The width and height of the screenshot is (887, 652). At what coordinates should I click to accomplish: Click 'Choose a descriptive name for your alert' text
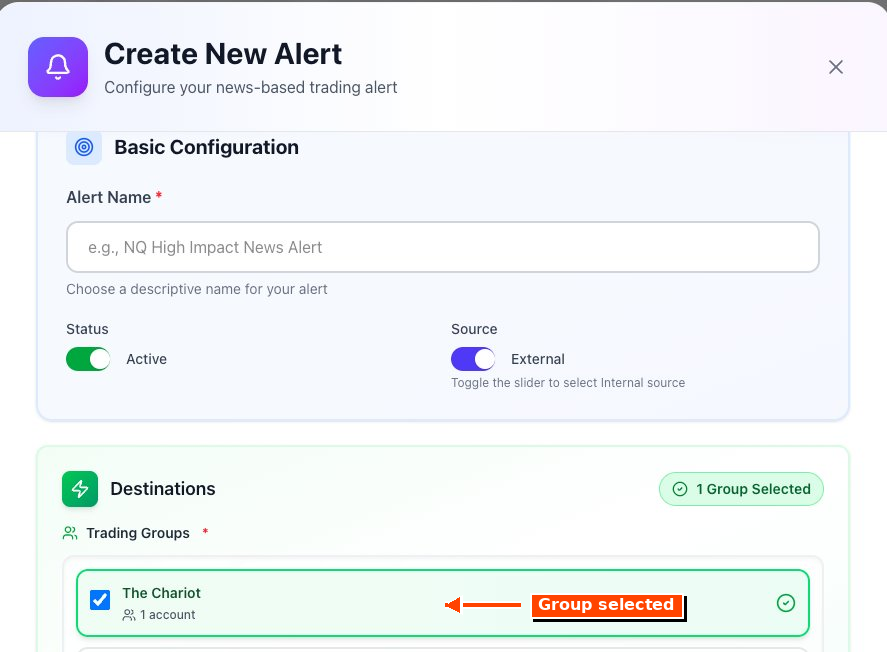pos(197,289)
